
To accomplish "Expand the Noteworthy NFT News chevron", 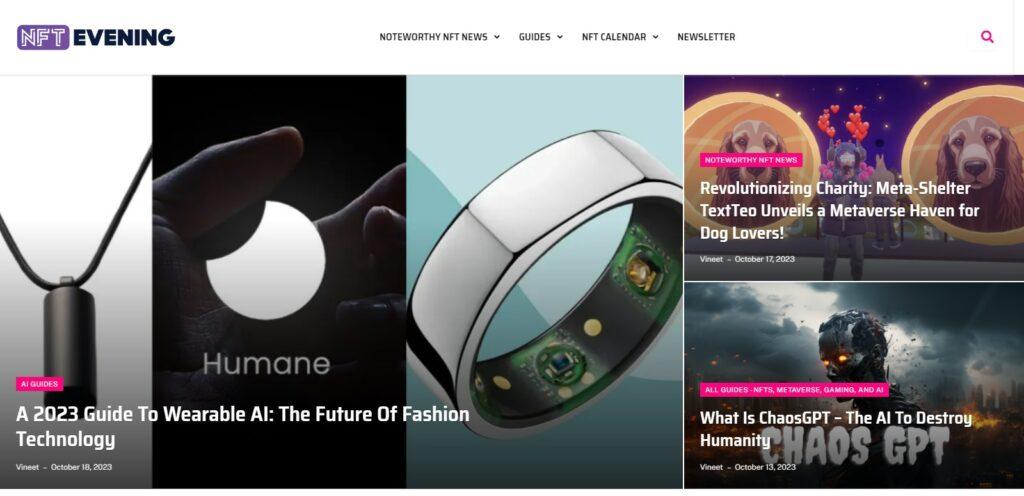I will pyautogui.click(x=497, y=37).
